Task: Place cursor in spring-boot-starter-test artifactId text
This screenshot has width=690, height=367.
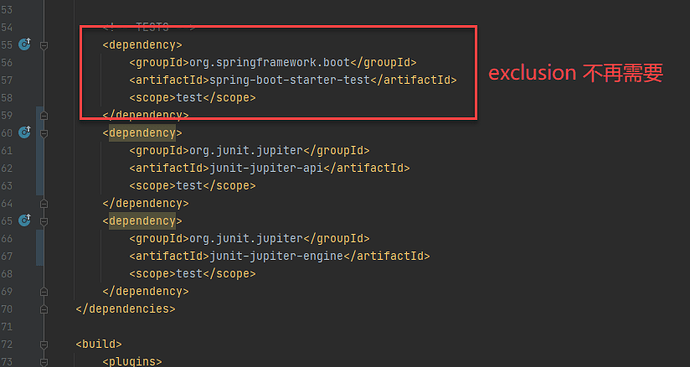Action: (289, 80)
